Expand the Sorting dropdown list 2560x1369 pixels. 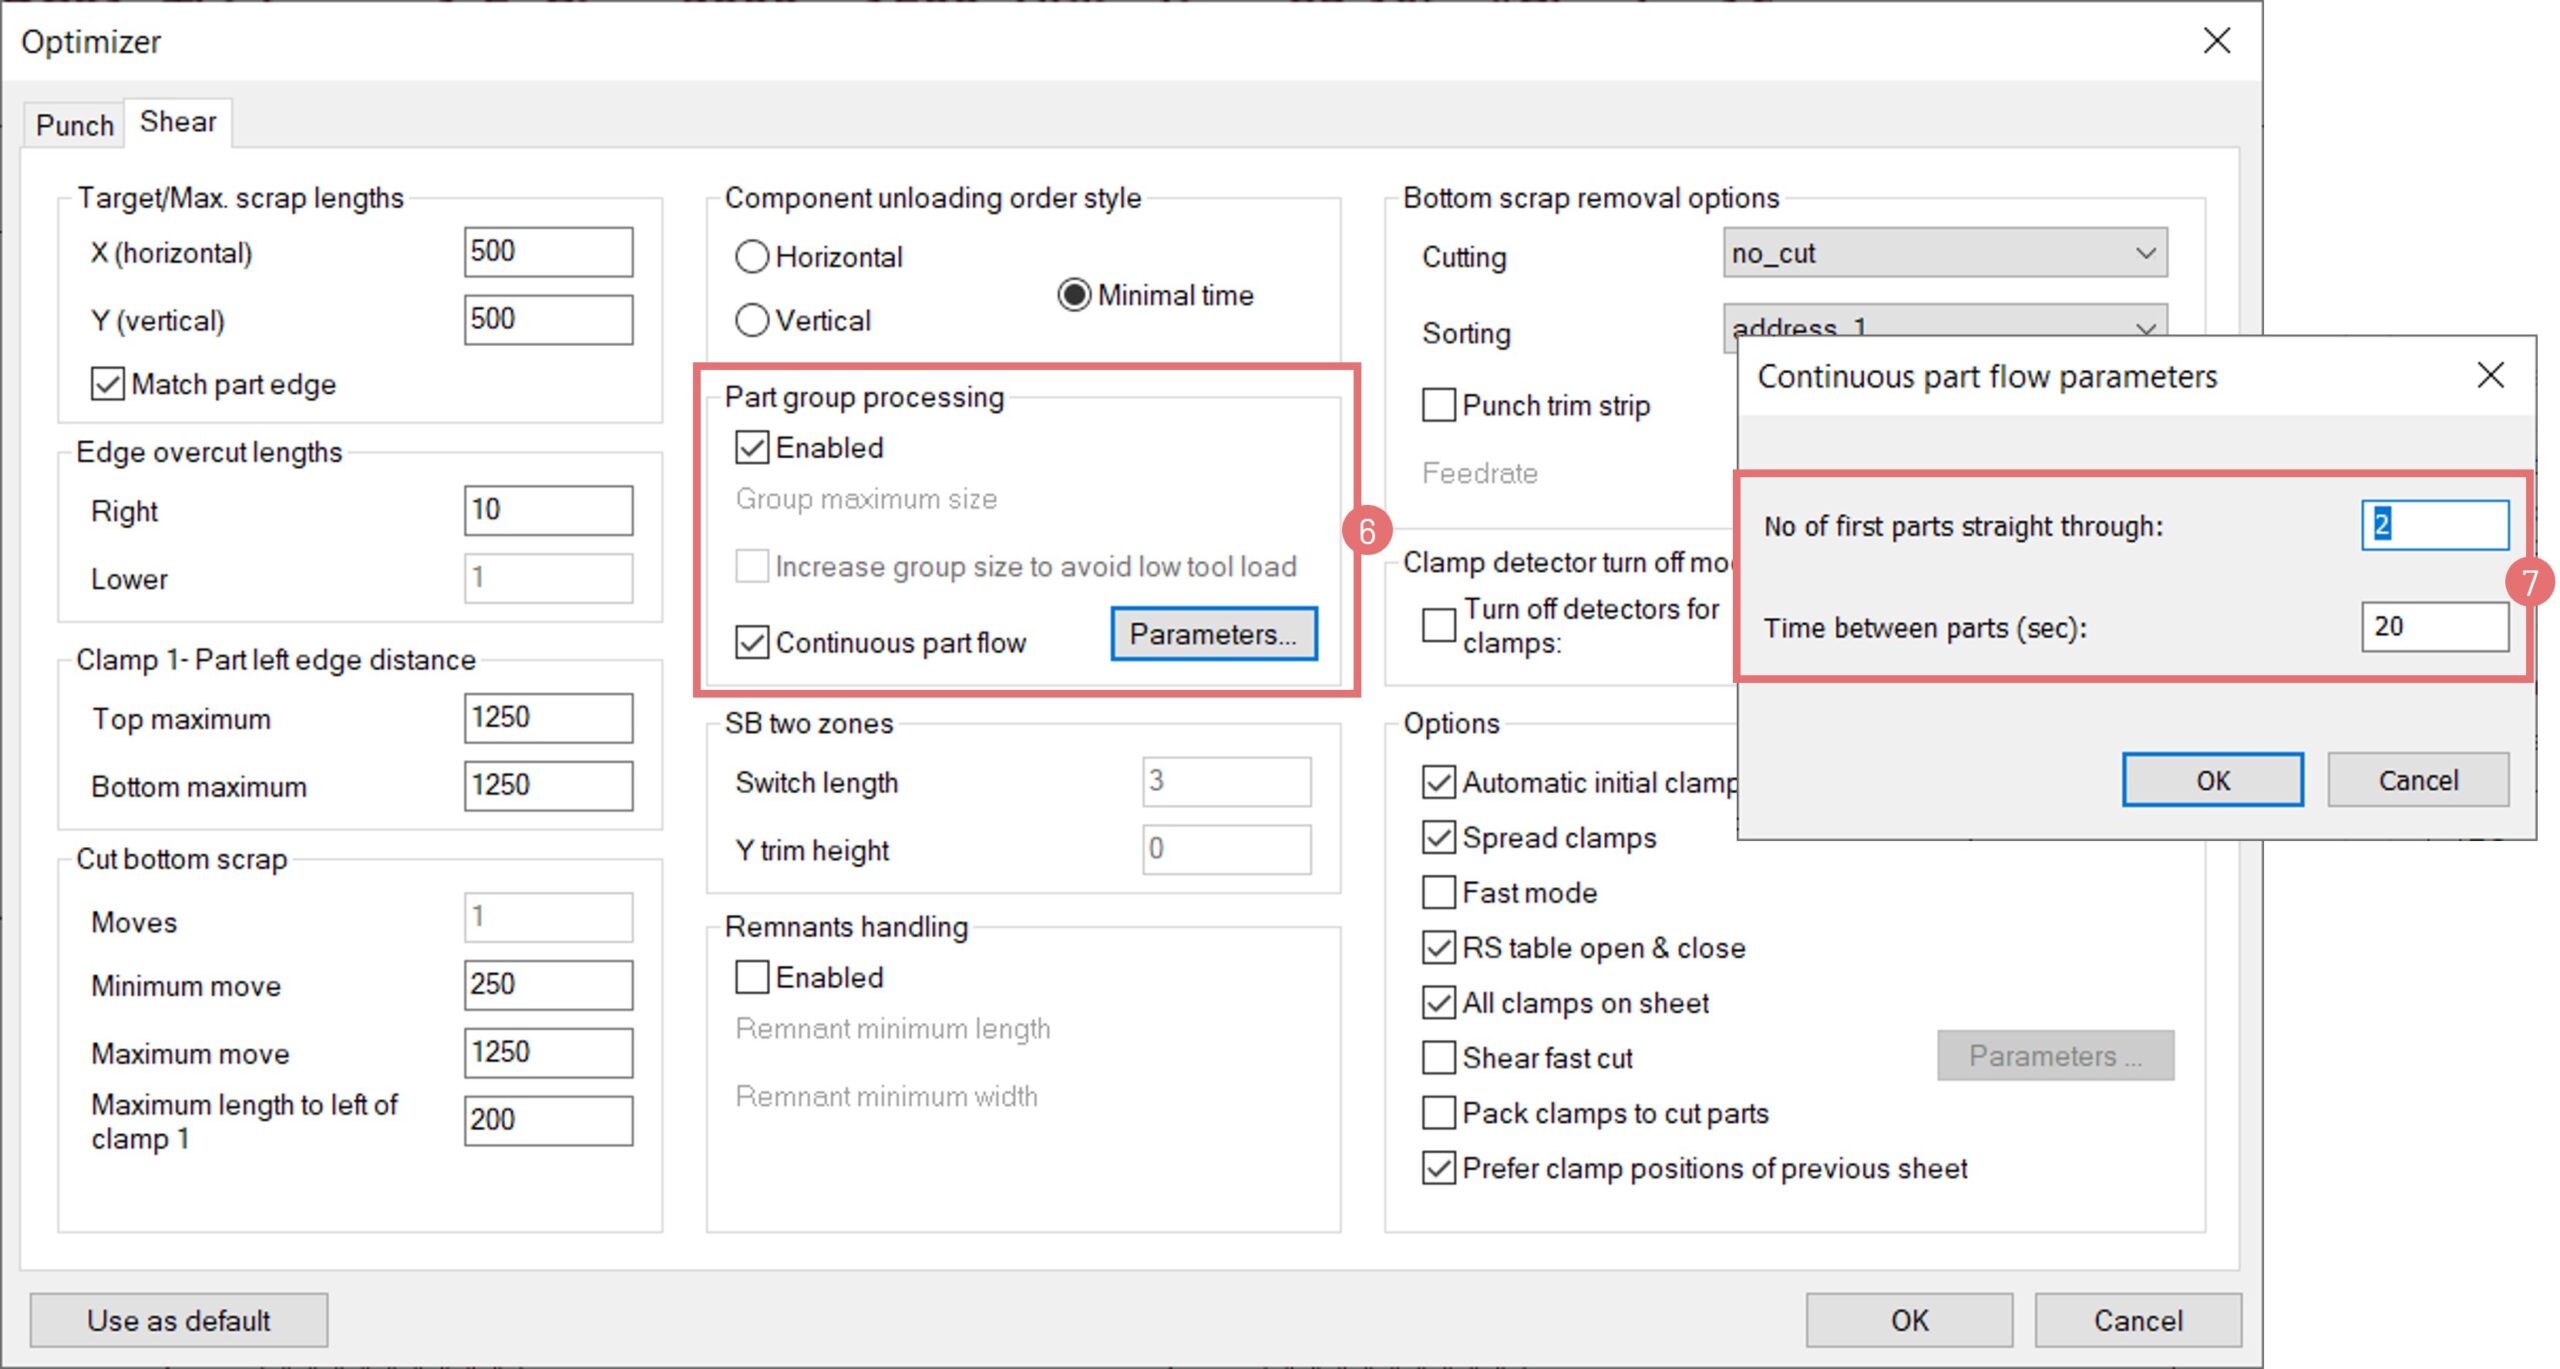click(1944, 322)
